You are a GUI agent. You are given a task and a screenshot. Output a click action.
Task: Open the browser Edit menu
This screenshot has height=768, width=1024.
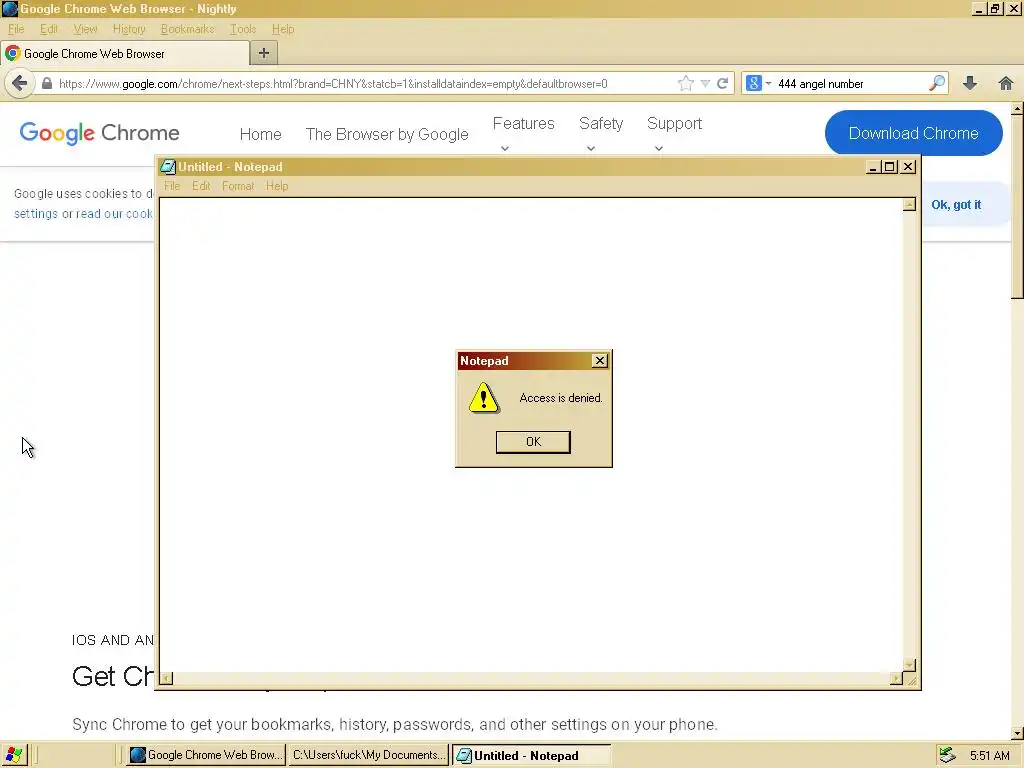click(x=48, y=29)
